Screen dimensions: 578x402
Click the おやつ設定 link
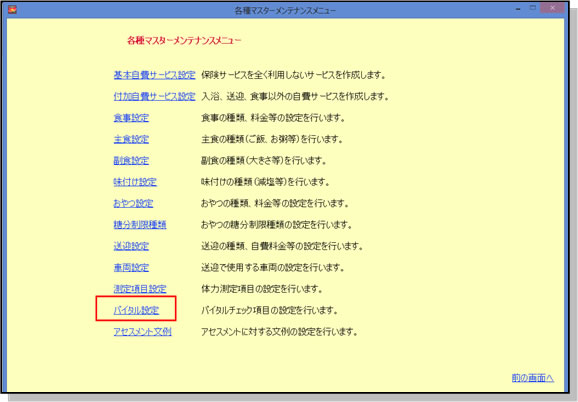click(x=133, y=203)
